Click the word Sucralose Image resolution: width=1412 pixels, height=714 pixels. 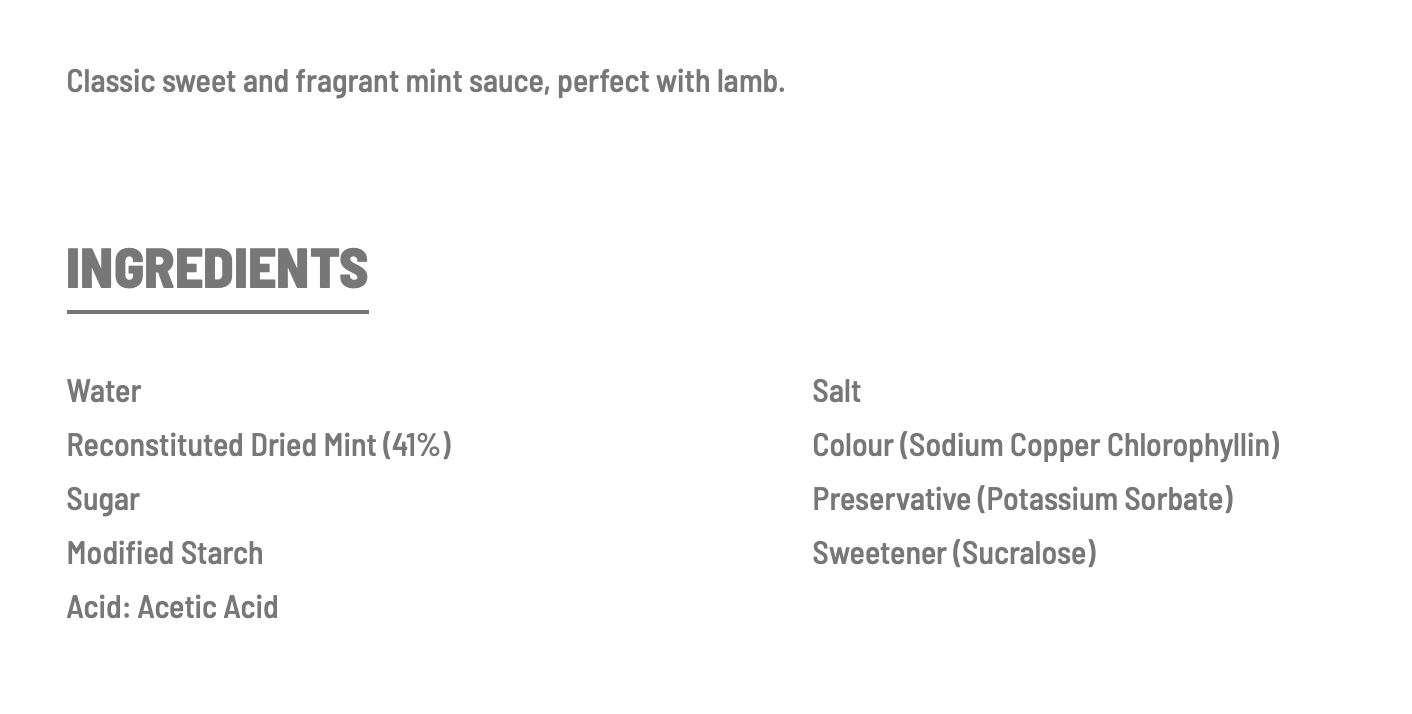1024,553
